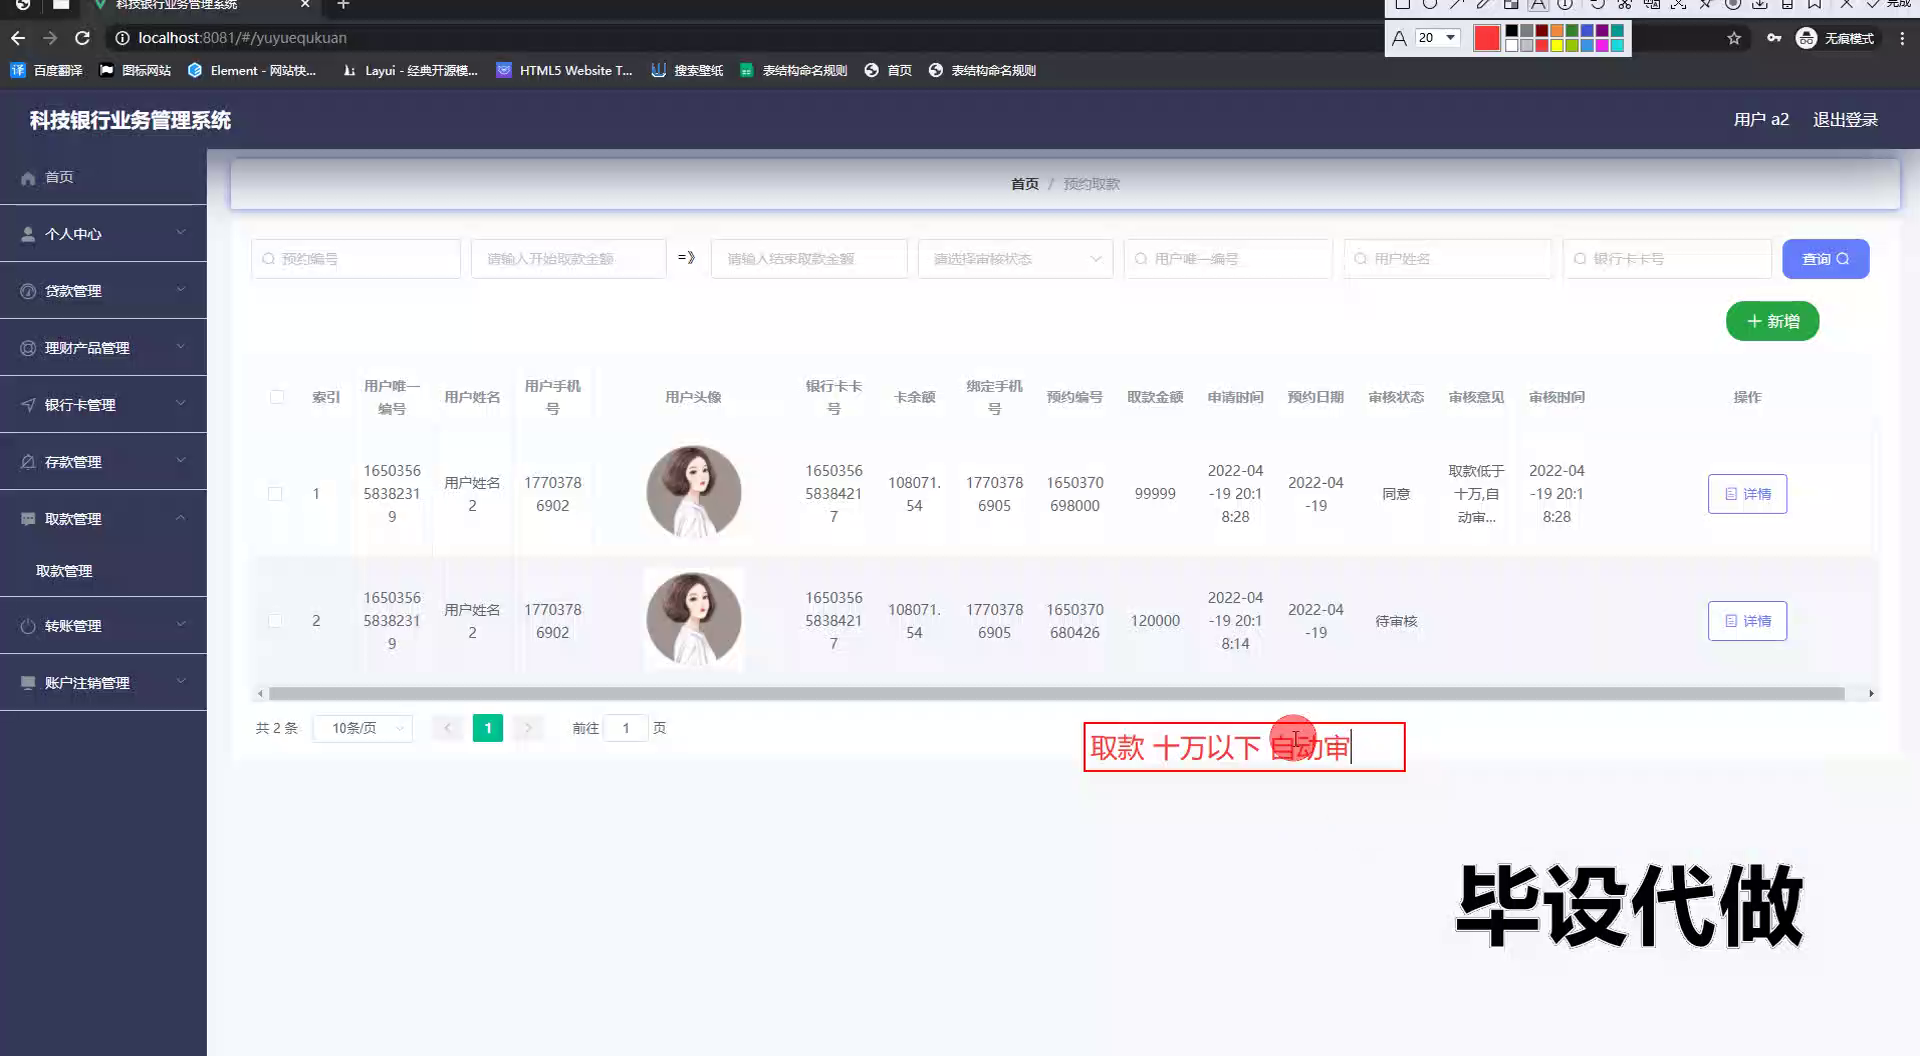Open the 搜索壁纸 bookmark
Screen dimensions: 1920x1056
(x=687, y=70)
